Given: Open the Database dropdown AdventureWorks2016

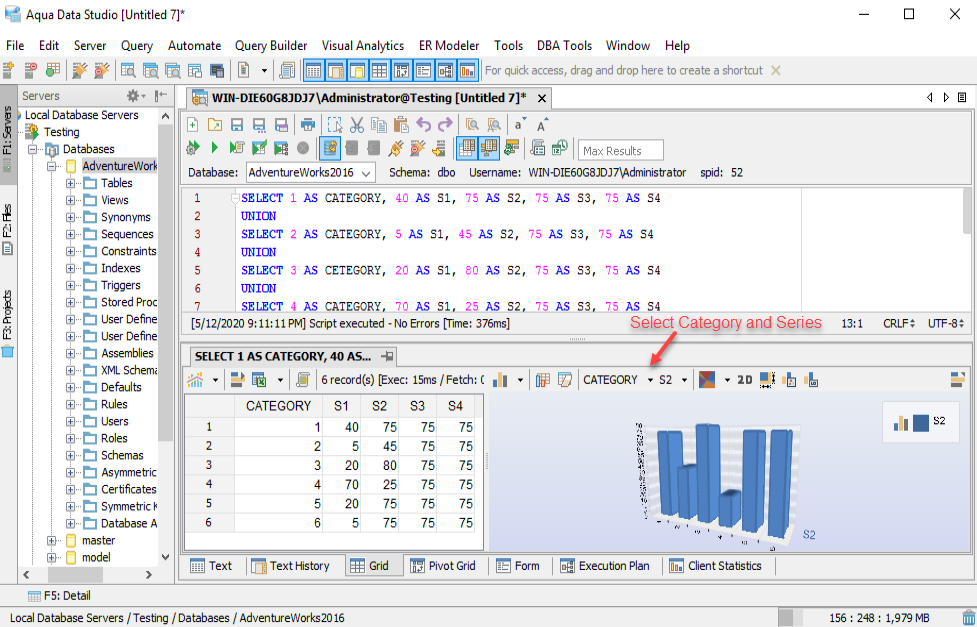Looking at the screenshot, I should (x=310, y=172).
